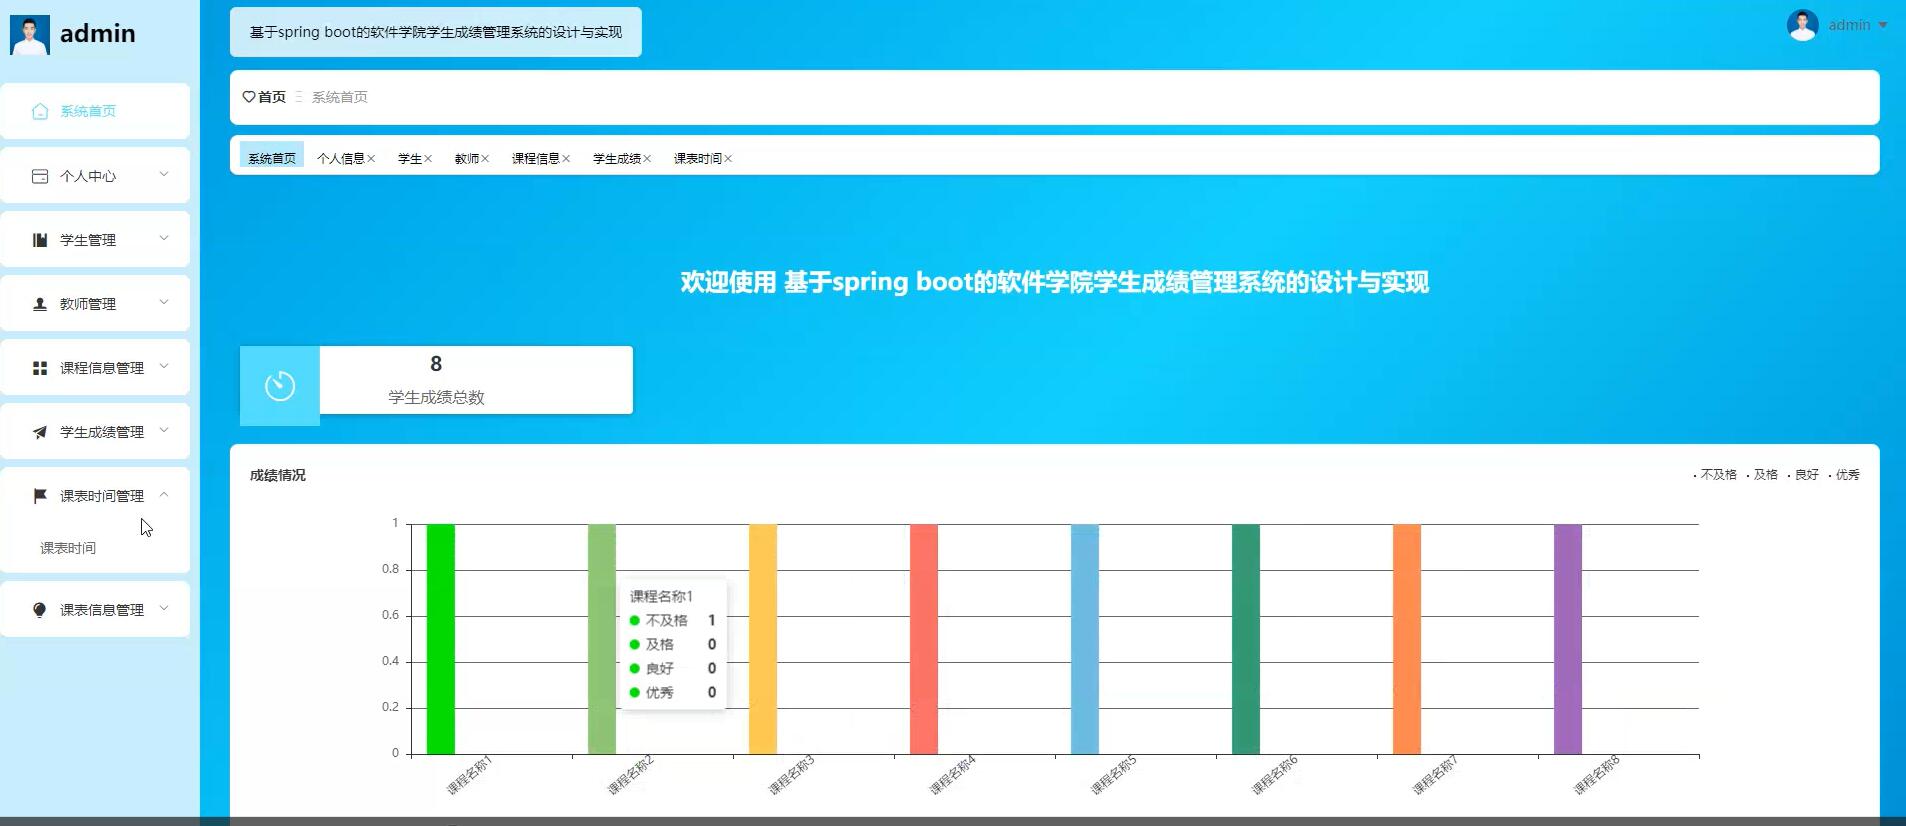Click the 课表信息管理 bulb icon

(40, 610)
